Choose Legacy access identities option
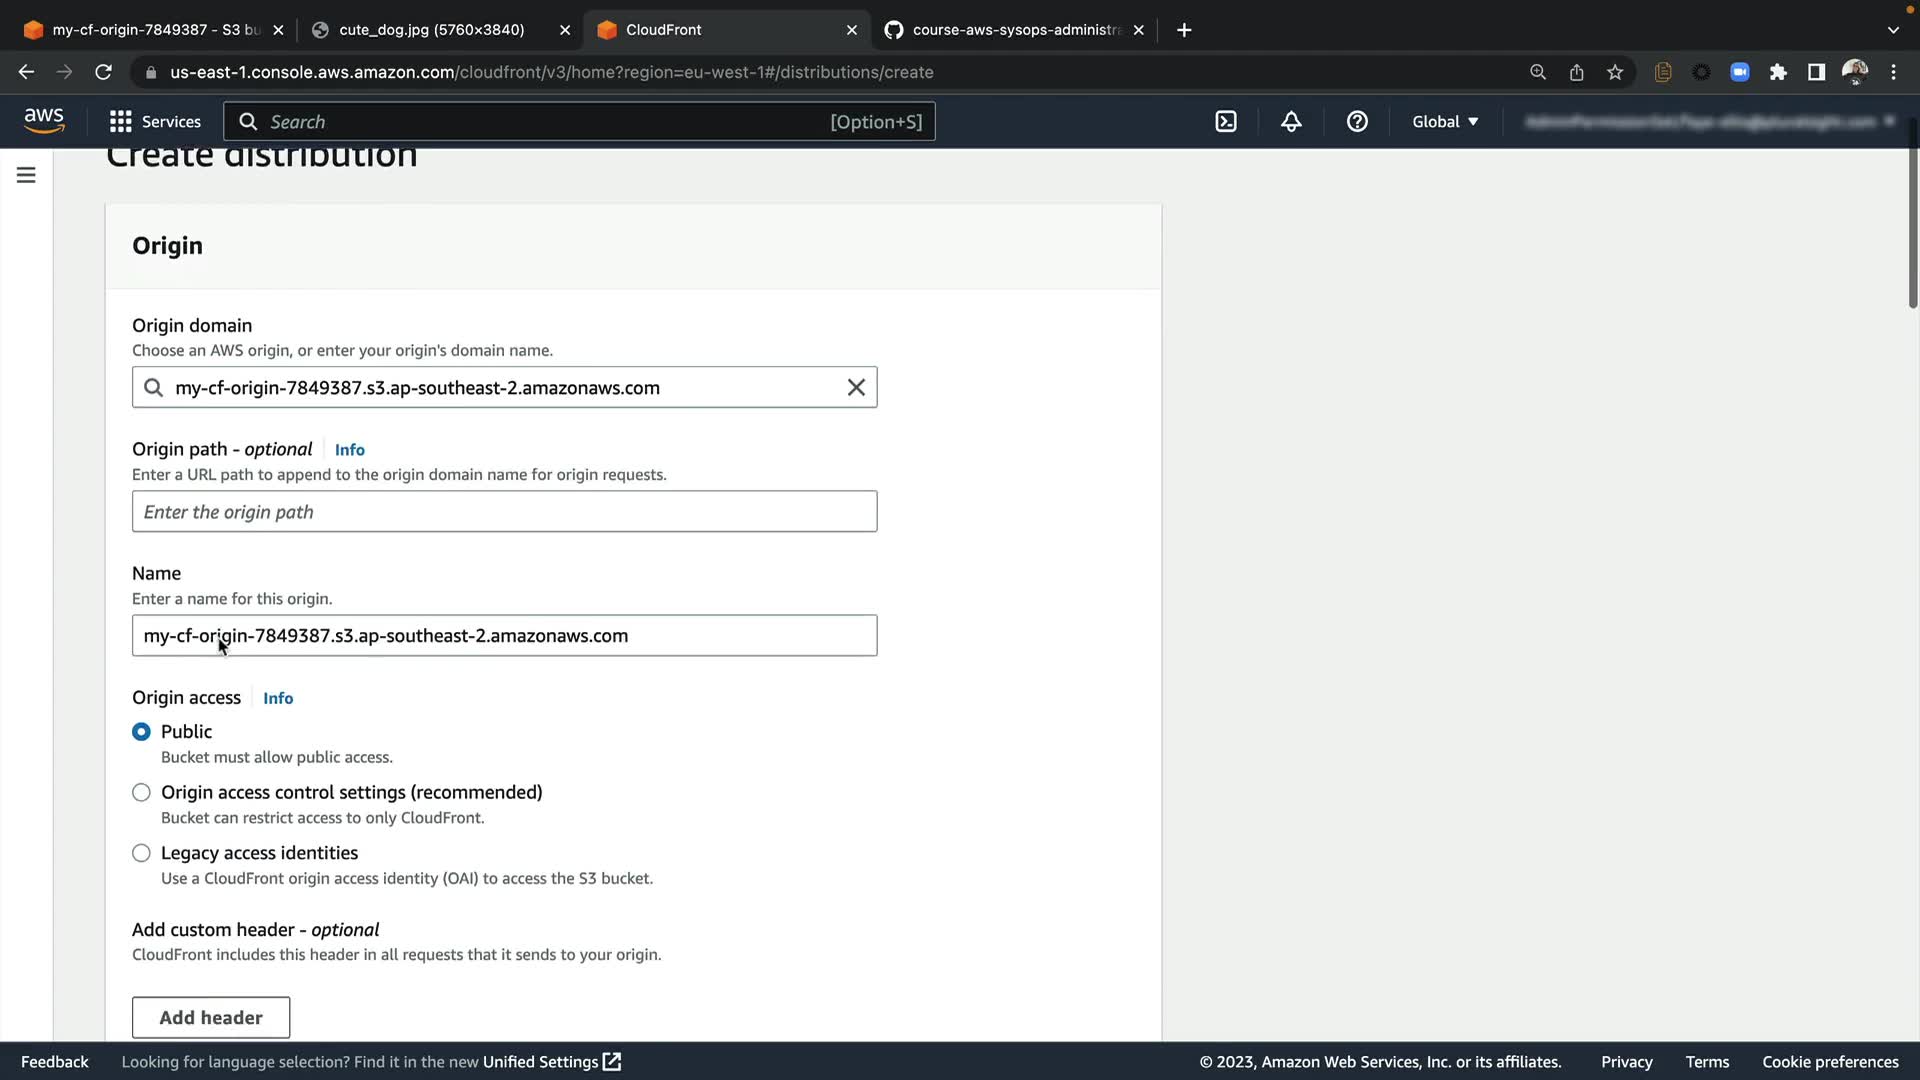The image size is (1920, 1080). 141,853
